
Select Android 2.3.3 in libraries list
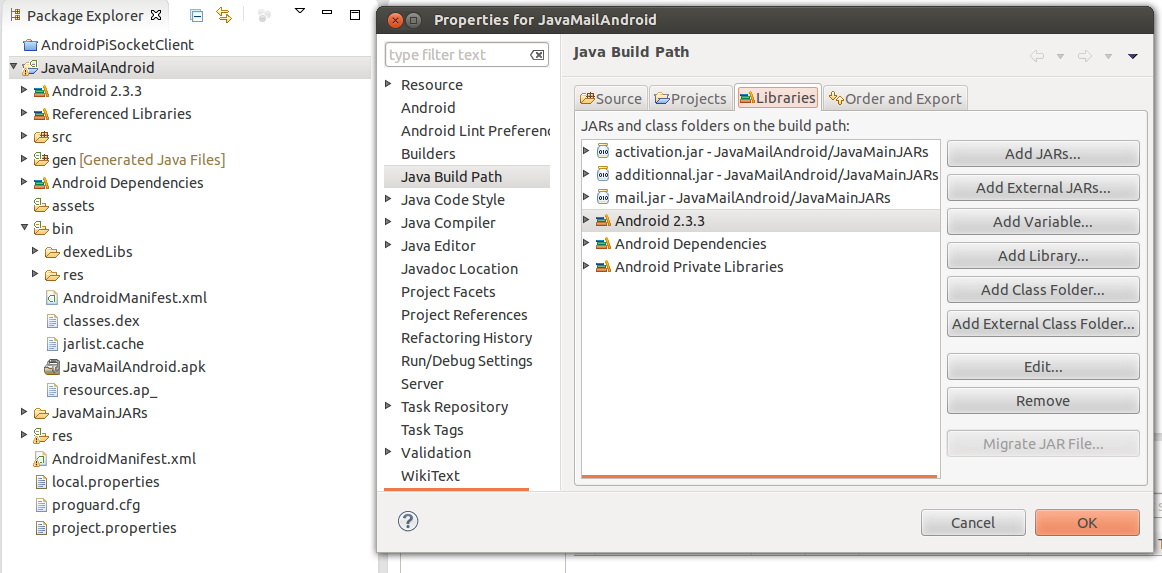760,220
